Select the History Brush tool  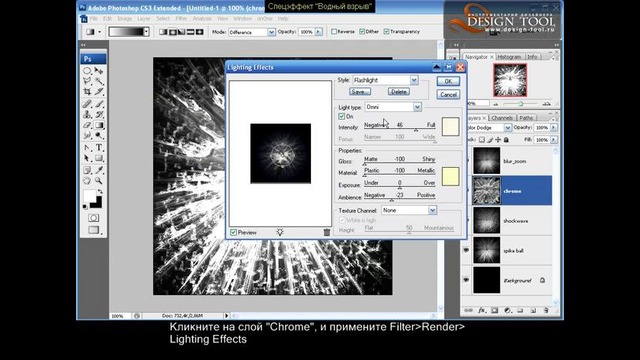point(99,114)
